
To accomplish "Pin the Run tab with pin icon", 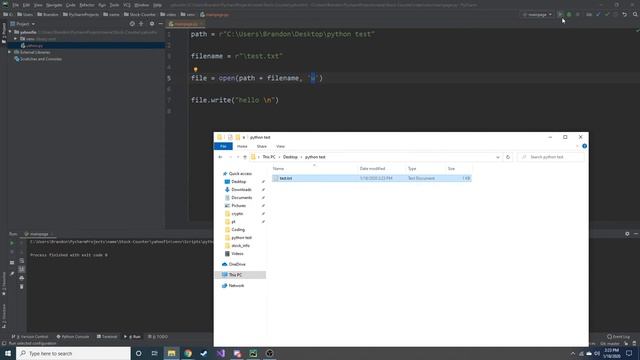I will click(12, 273).
